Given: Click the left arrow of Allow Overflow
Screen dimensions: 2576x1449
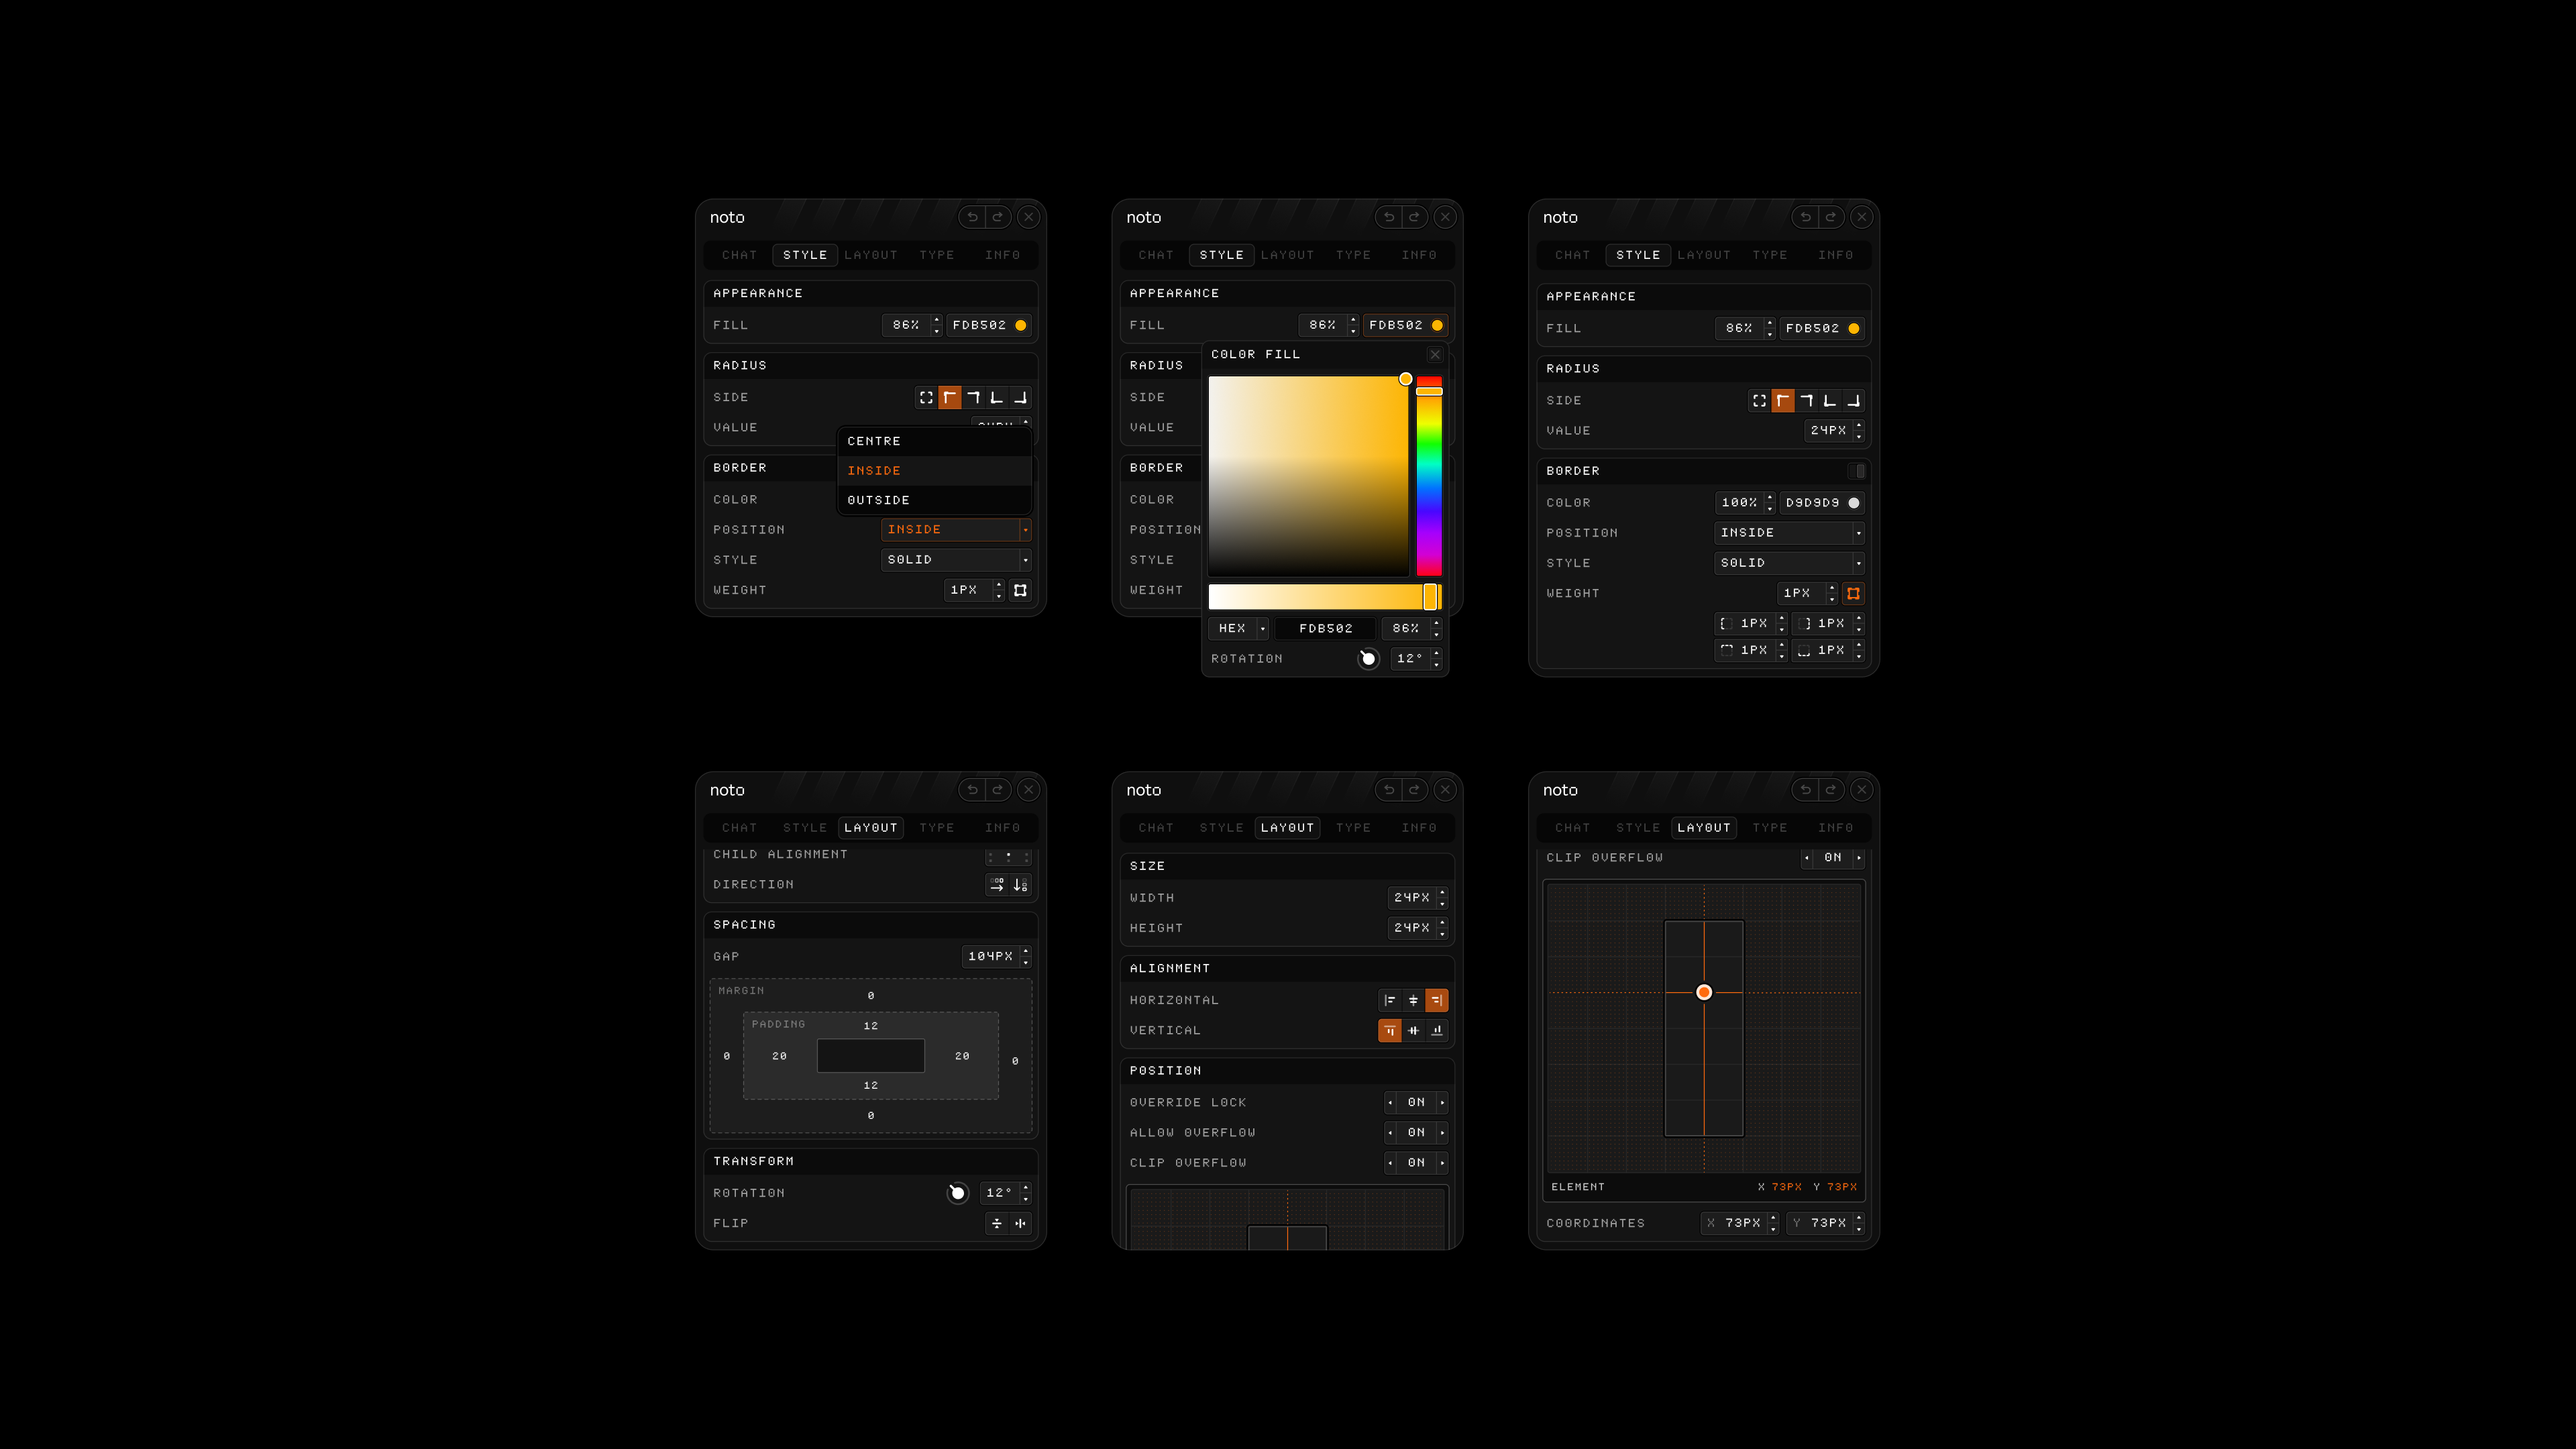Looking at the screenshot, I should click(1390, 1133).
